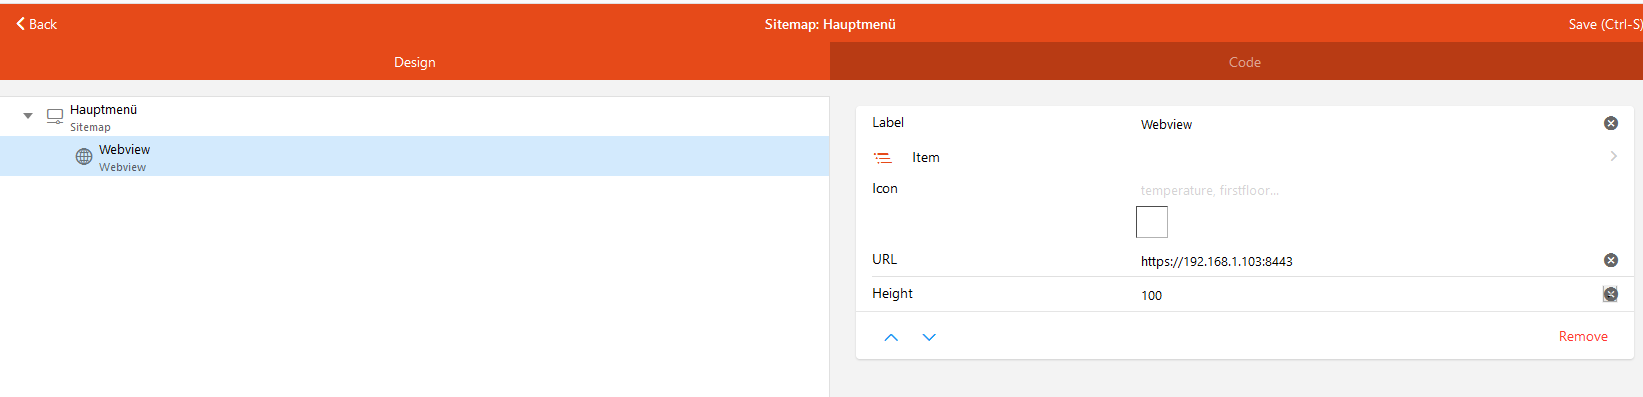The width and height of the screenshot is (1643, 397).
Task: Clear the URL field with X icon
Action: pos(1611,260)
